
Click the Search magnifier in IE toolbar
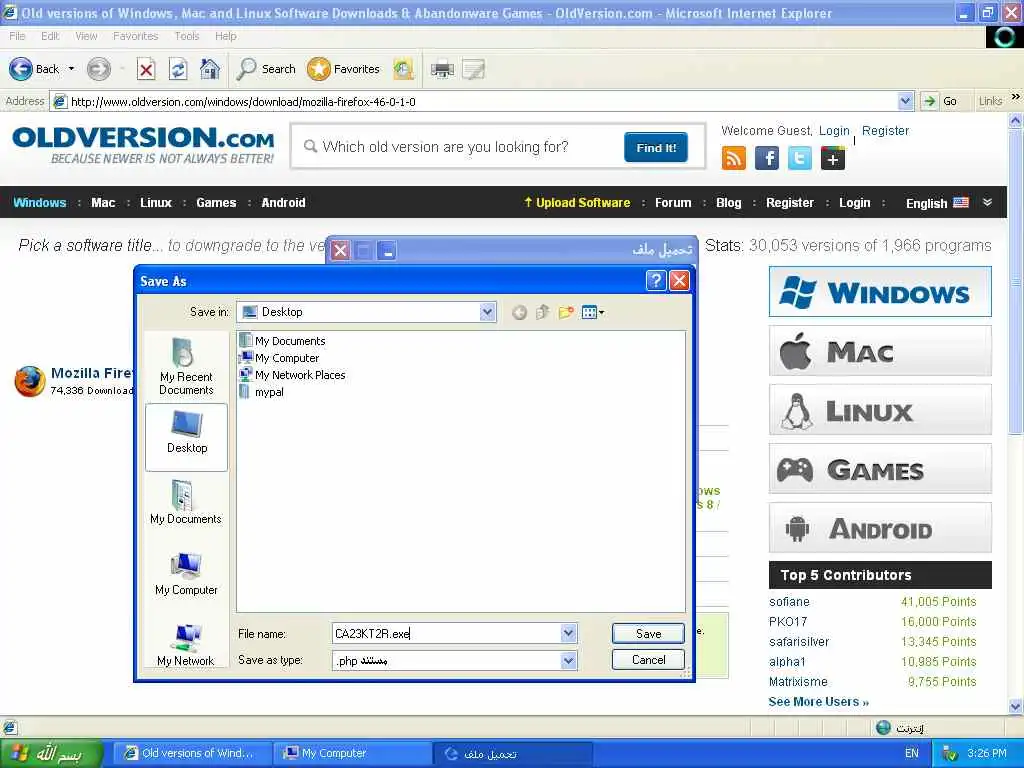[246, 69]
